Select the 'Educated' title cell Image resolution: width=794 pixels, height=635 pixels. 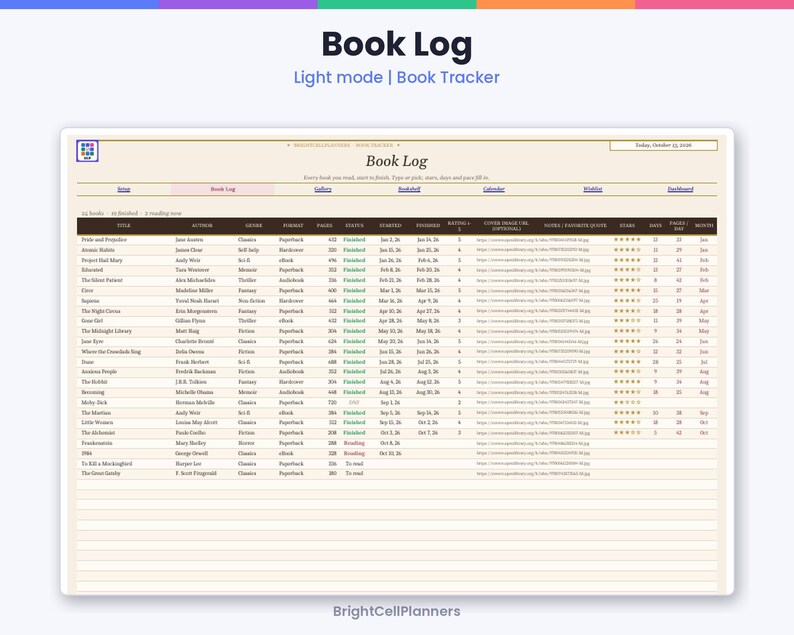click(x=92, y=270)
